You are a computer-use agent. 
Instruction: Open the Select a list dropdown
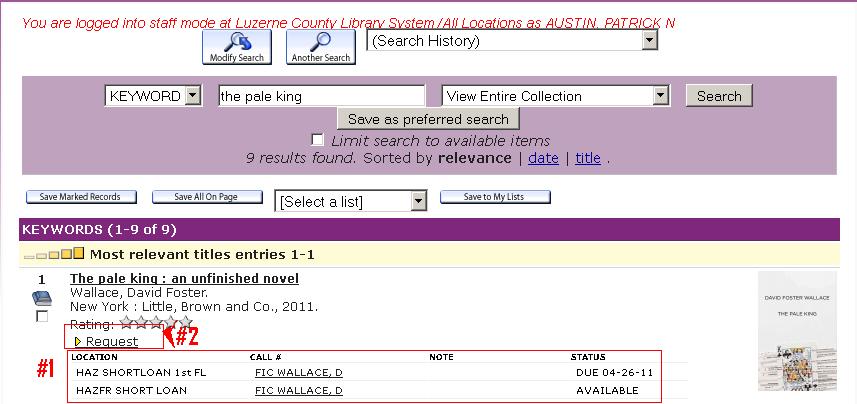point(351,201)
